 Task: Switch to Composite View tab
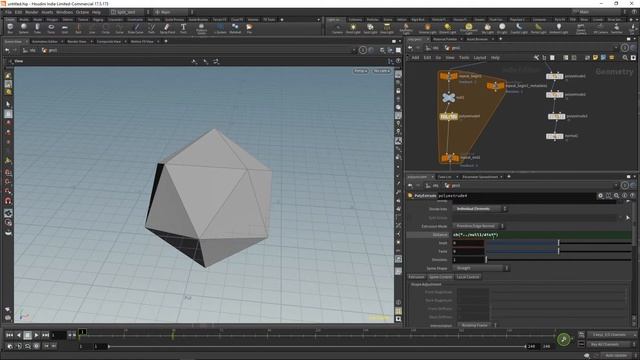109,41
